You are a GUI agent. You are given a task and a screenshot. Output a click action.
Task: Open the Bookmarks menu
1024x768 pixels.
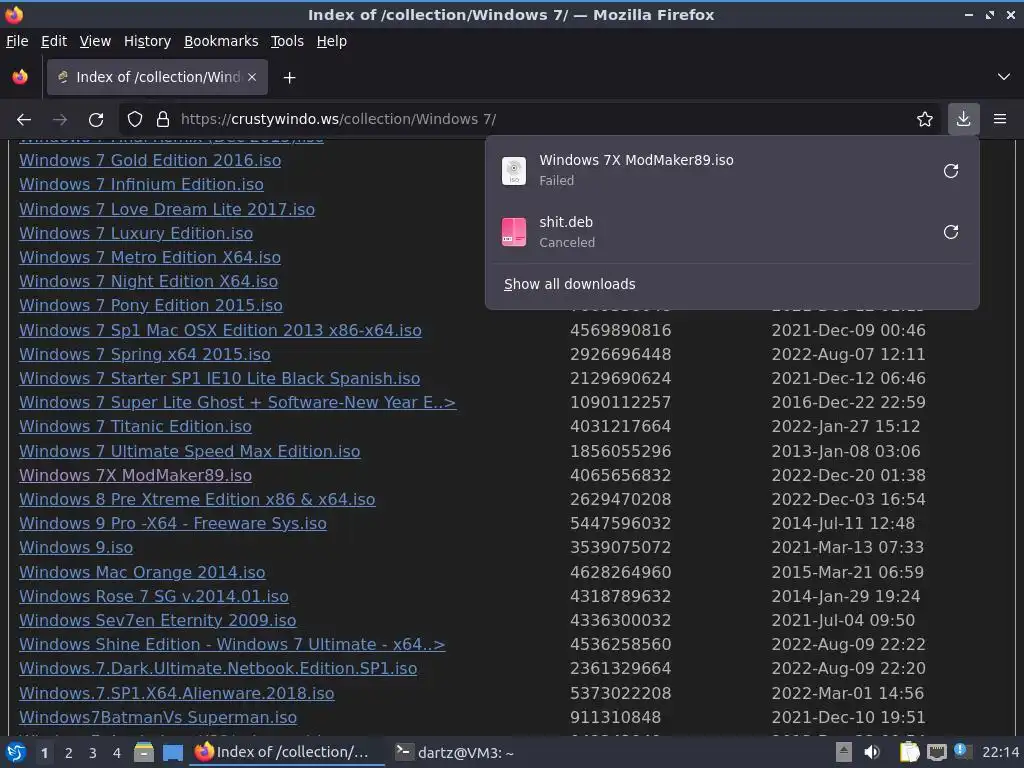pyautogui.click(x=221, y=41)
